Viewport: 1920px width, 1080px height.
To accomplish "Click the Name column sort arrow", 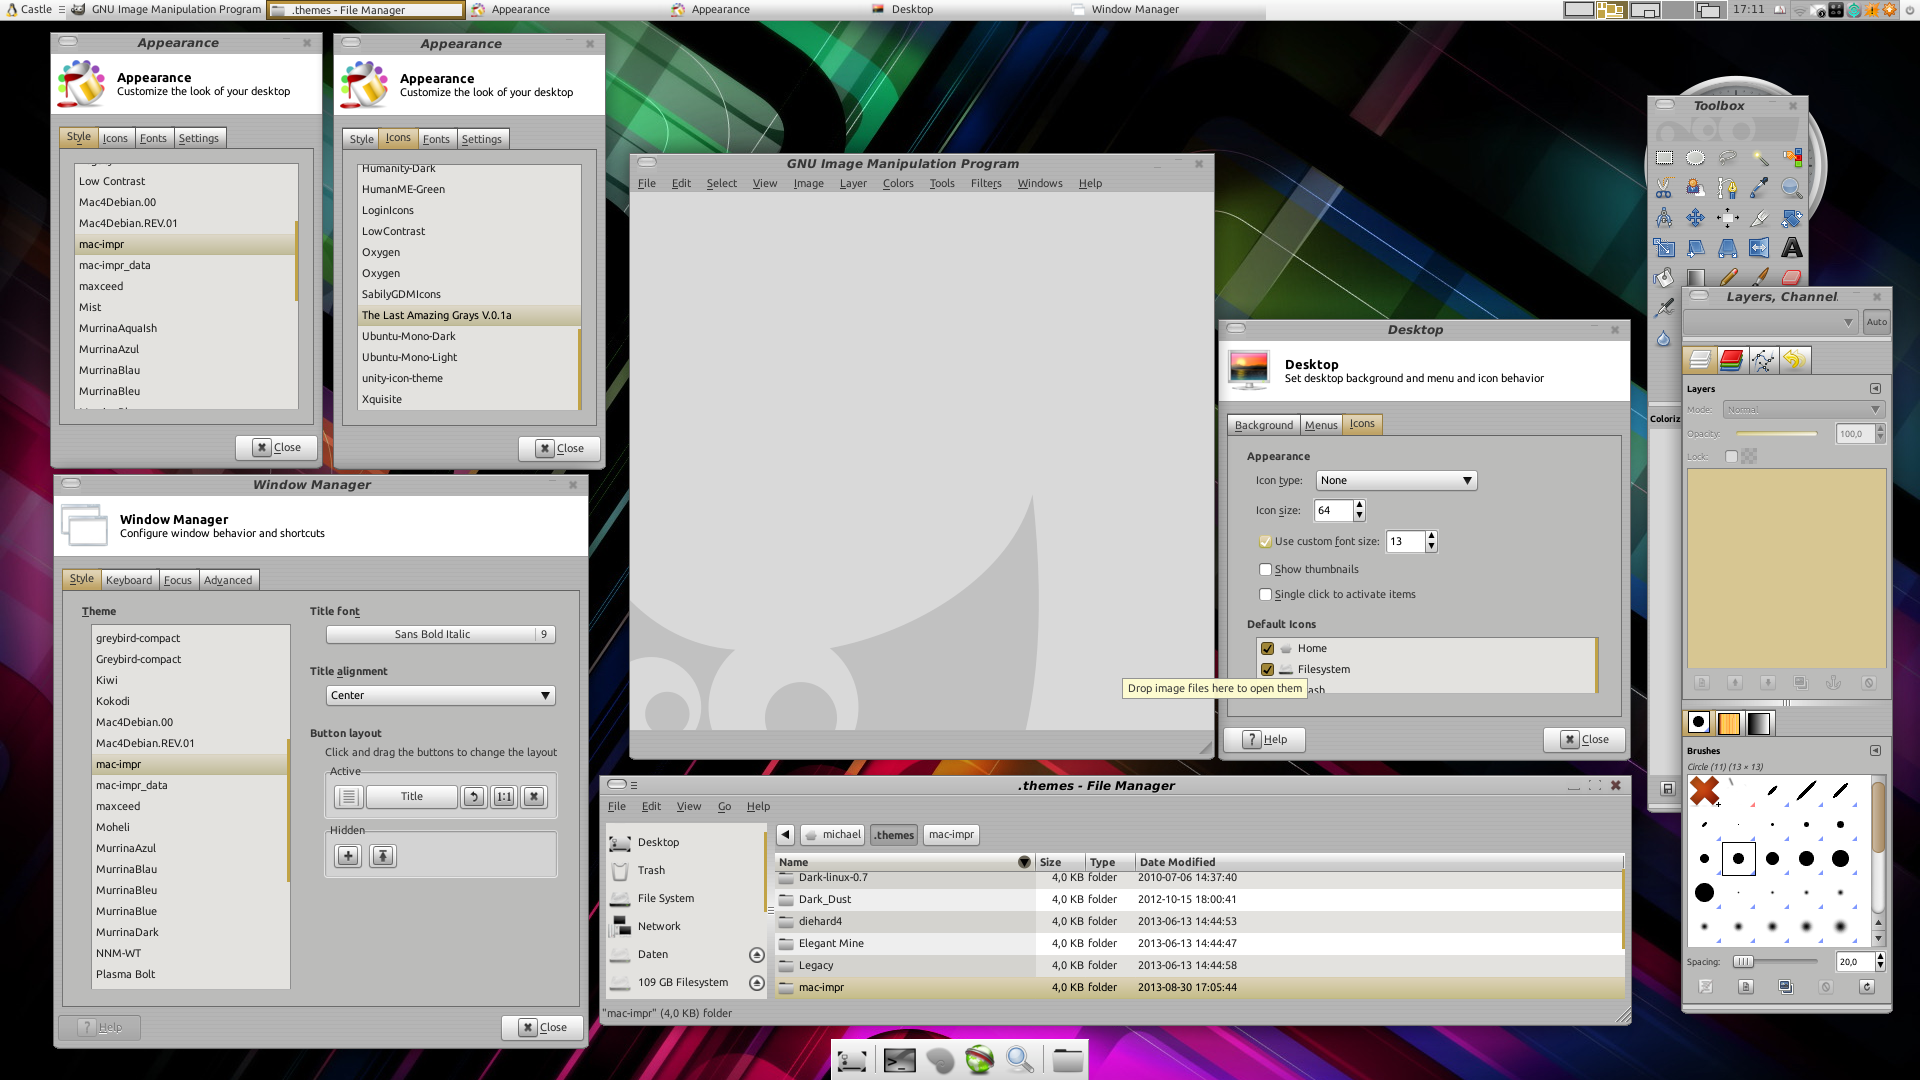I will point(1024,863).
